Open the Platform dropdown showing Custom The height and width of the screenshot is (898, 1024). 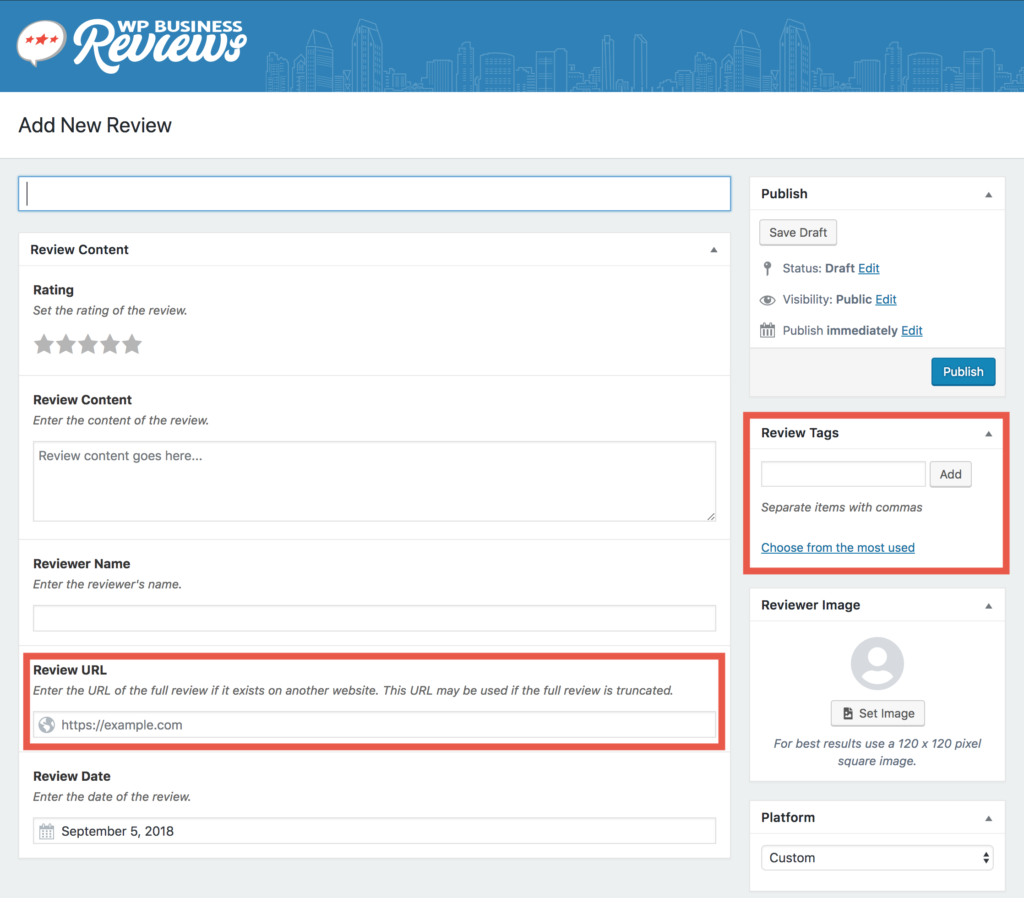pos(877,858)
